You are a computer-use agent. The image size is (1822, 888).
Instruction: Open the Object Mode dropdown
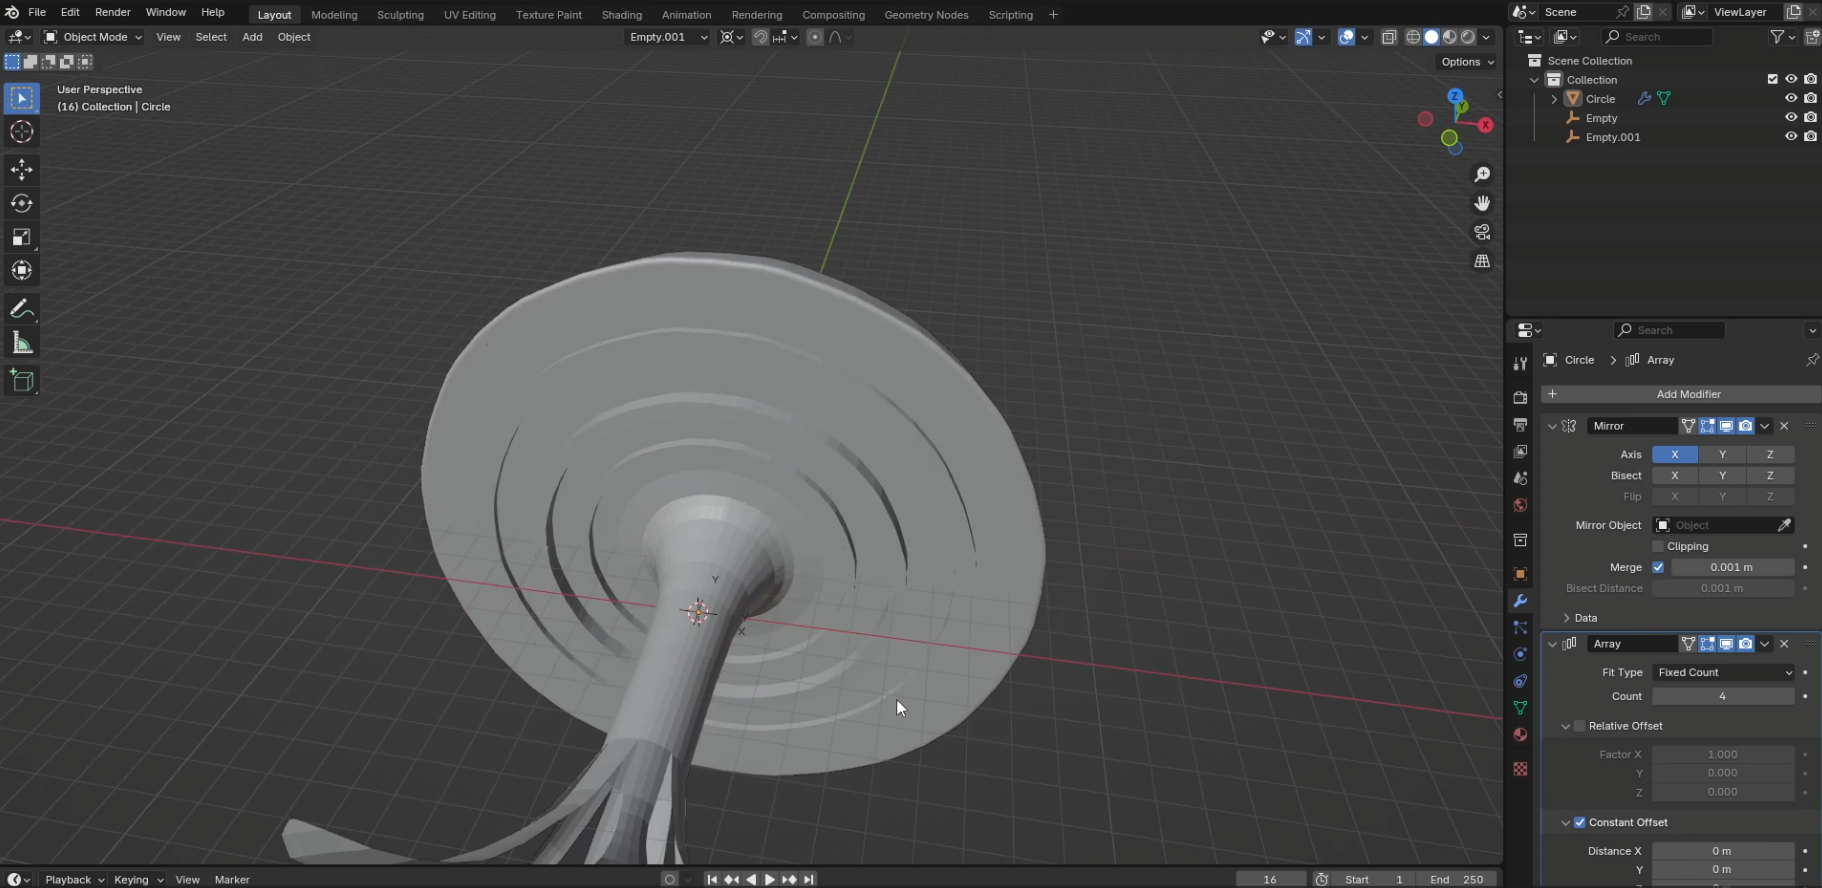point(93,37)
